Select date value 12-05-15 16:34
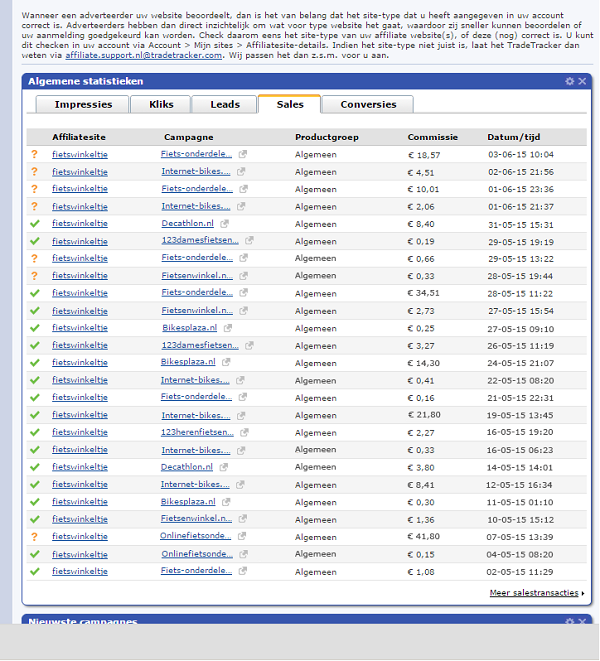600x661 pixels. pyautogui.click(x=519, y=485)
